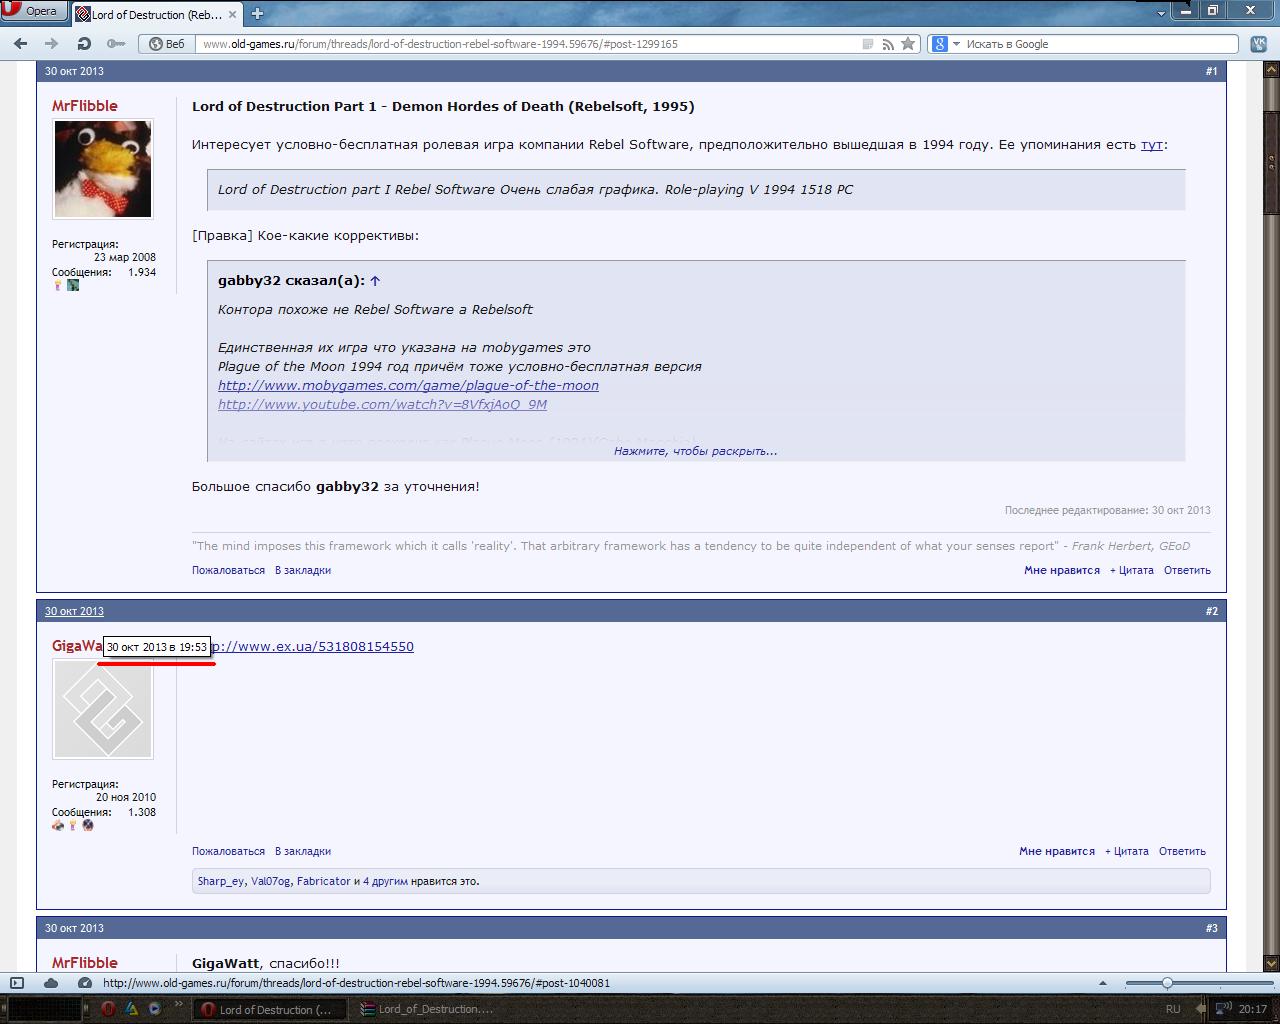Open the mobygames plague-of-the-moon link
Screen dimensions: 1280x1024
[x=408, y=386]
